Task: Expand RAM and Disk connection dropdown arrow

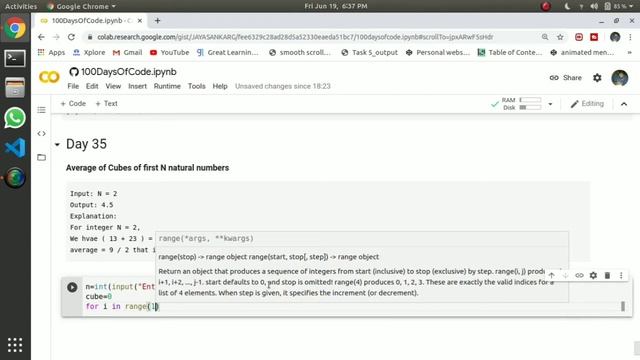Action: click(550, 104)
